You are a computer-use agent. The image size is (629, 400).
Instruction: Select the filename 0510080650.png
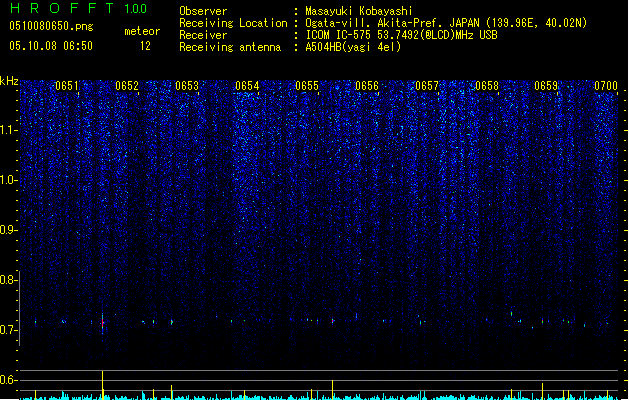tap(51, 26)
